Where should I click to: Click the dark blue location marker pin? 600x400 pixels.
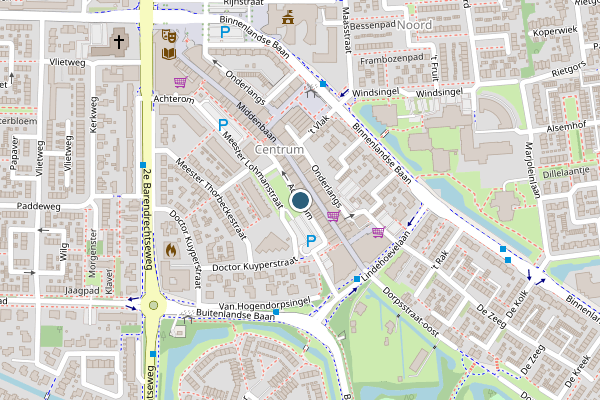300,200
